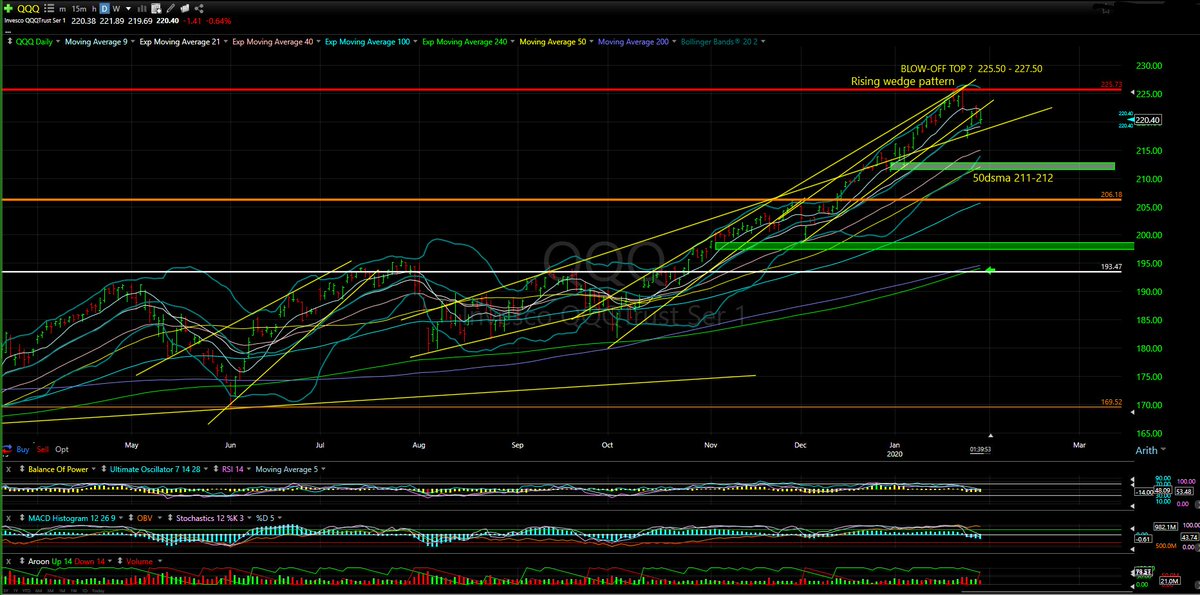The height and width of the screenshot is (595, 1200).
Task: Click move arrows beside Ultimate Oscillator
Action: [x=103, y=469]
